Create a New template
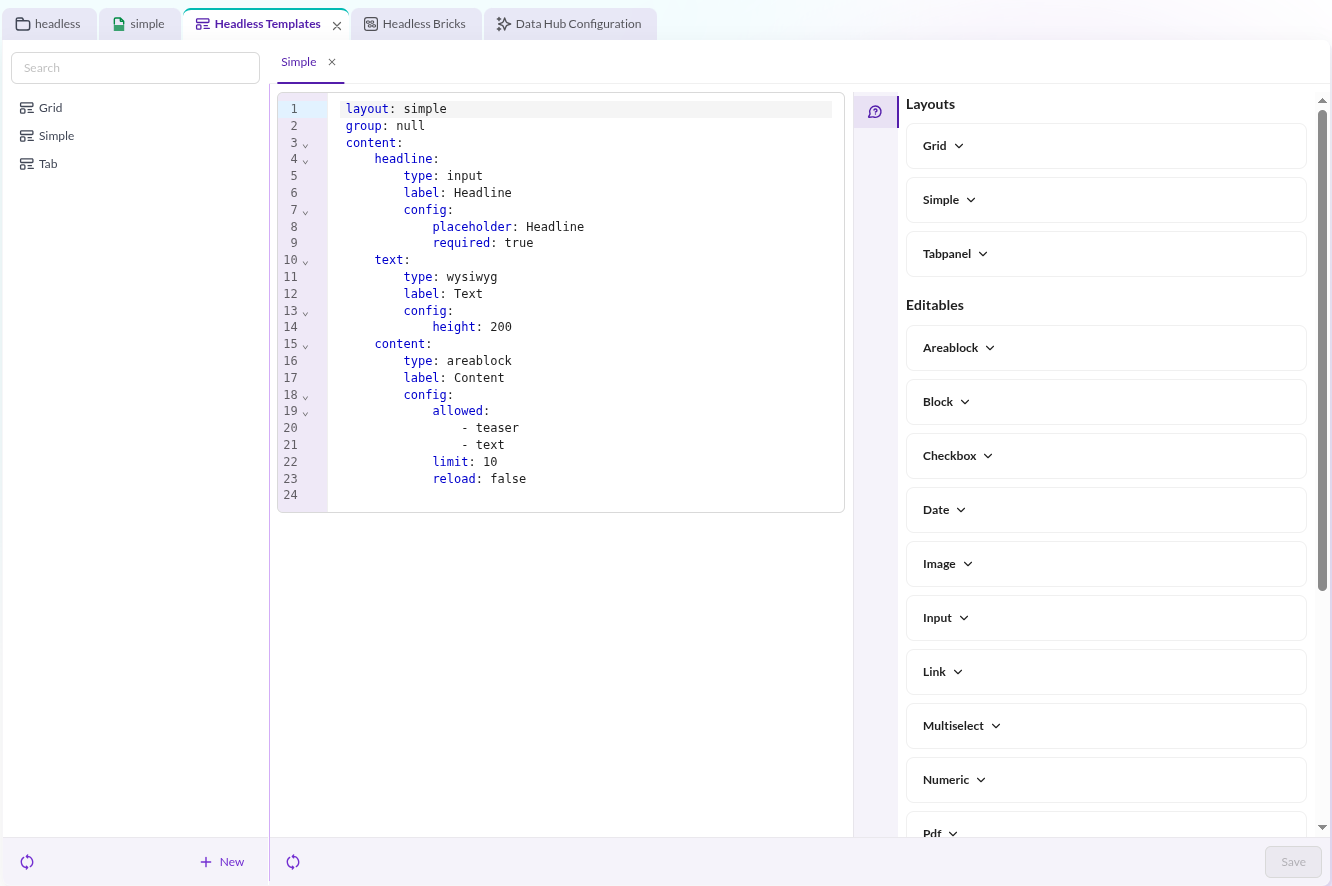Viewport: 1332px width, 886px height. (222, 862)
